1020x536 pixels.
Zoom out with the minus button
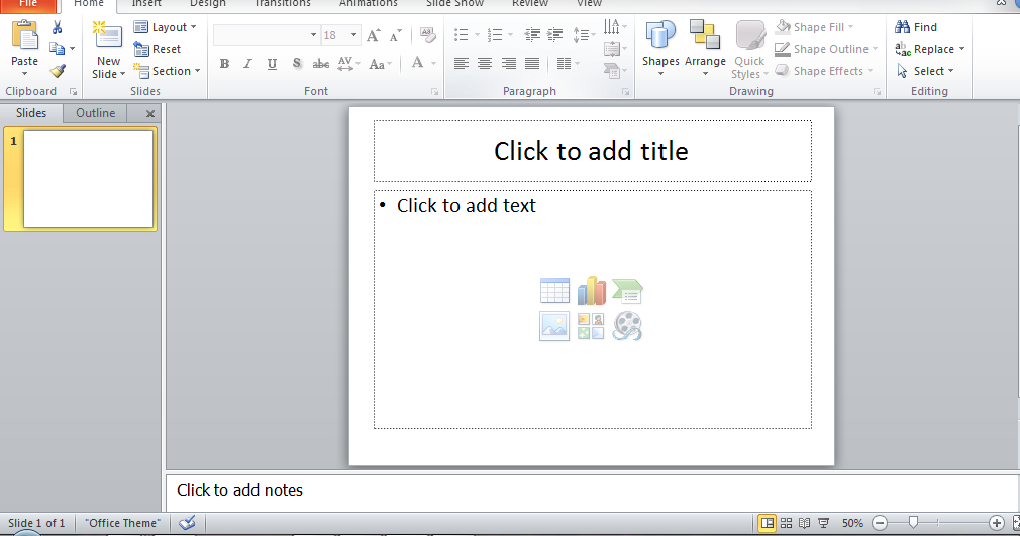(x=879, y=523)
